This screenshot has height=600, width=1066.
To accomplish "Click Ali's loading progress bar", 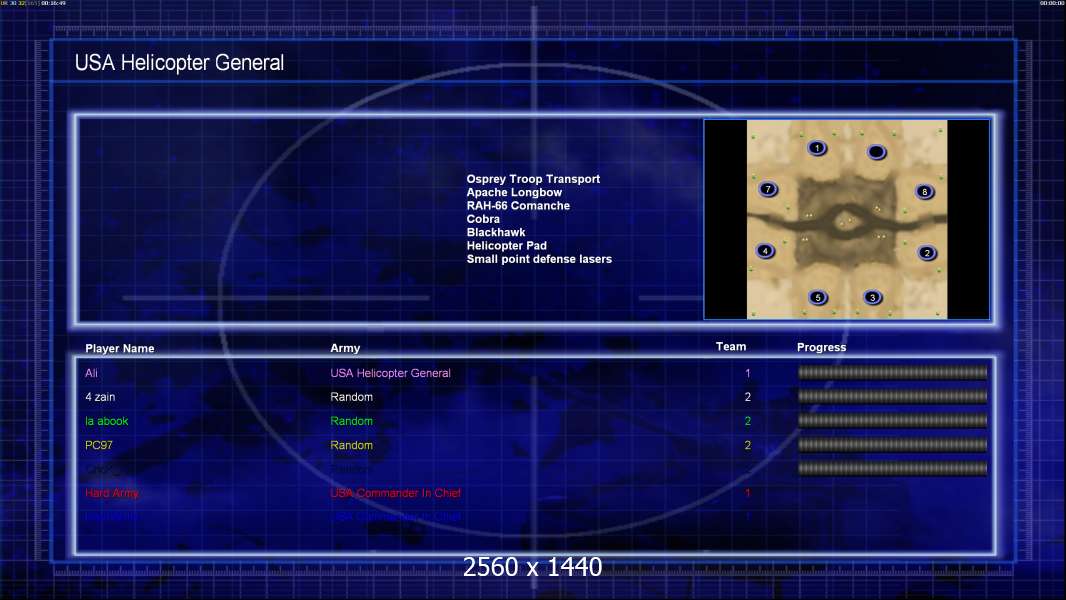I will click(893, 372).
